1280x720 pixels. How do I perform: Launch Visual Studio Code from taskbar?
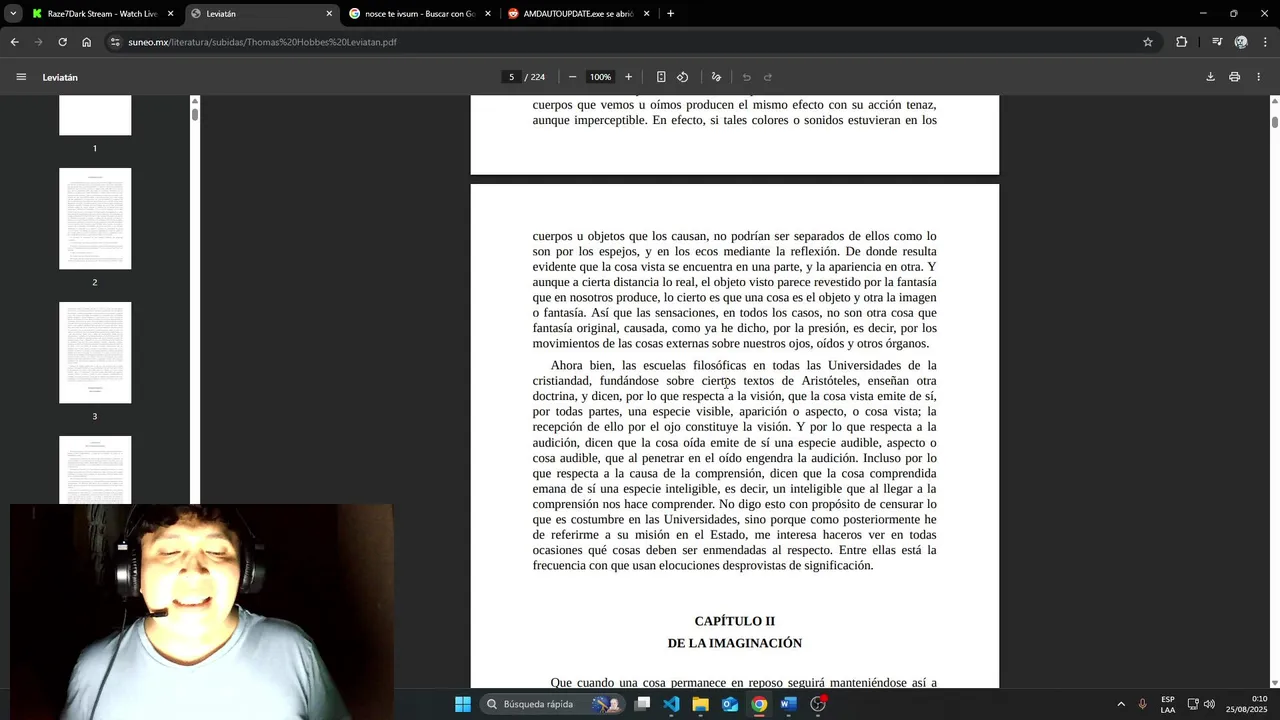(671, 704)
